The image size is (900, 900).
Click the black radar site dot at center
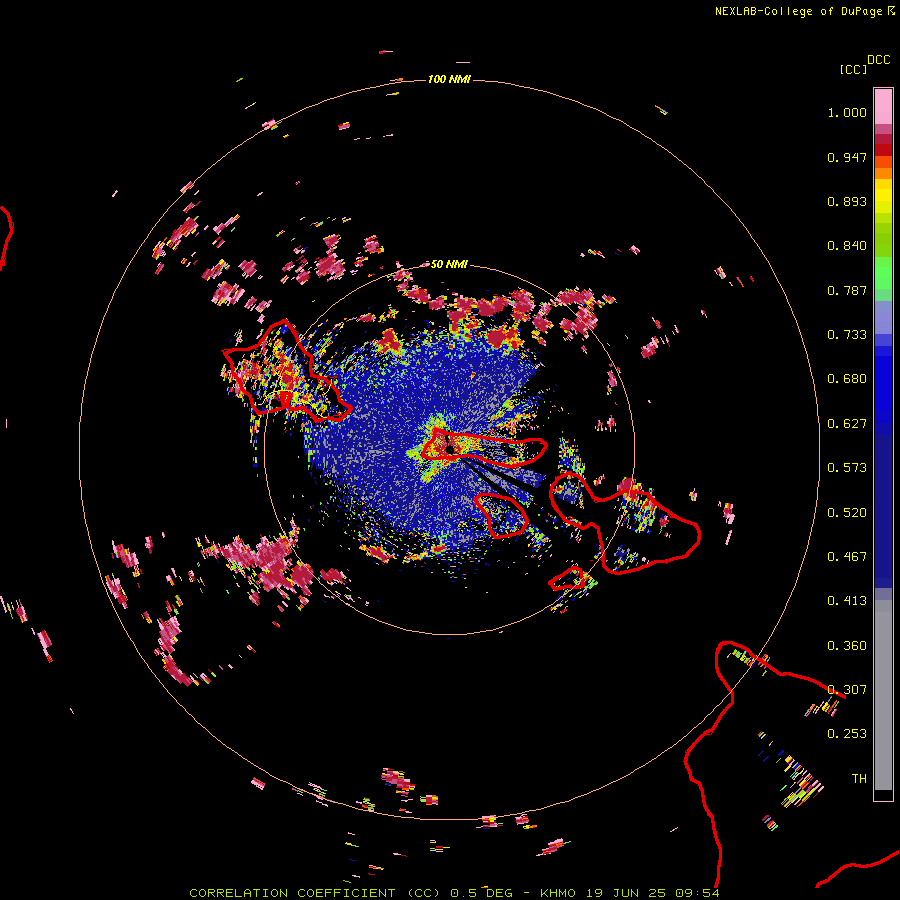[451, 449]
